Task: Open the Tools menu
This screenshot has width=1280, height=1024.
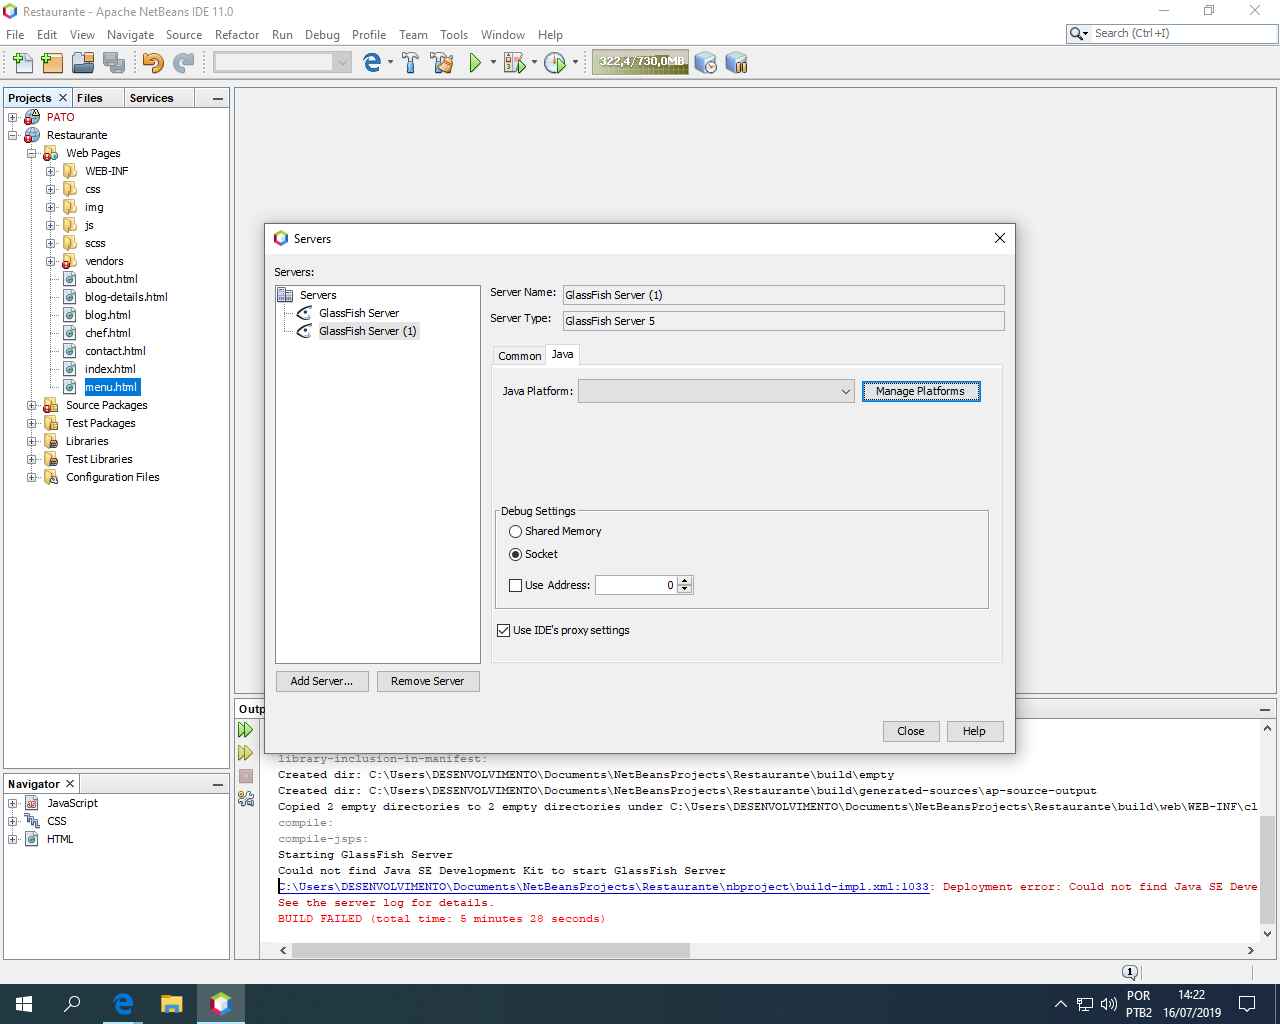Action: [454, 35]
